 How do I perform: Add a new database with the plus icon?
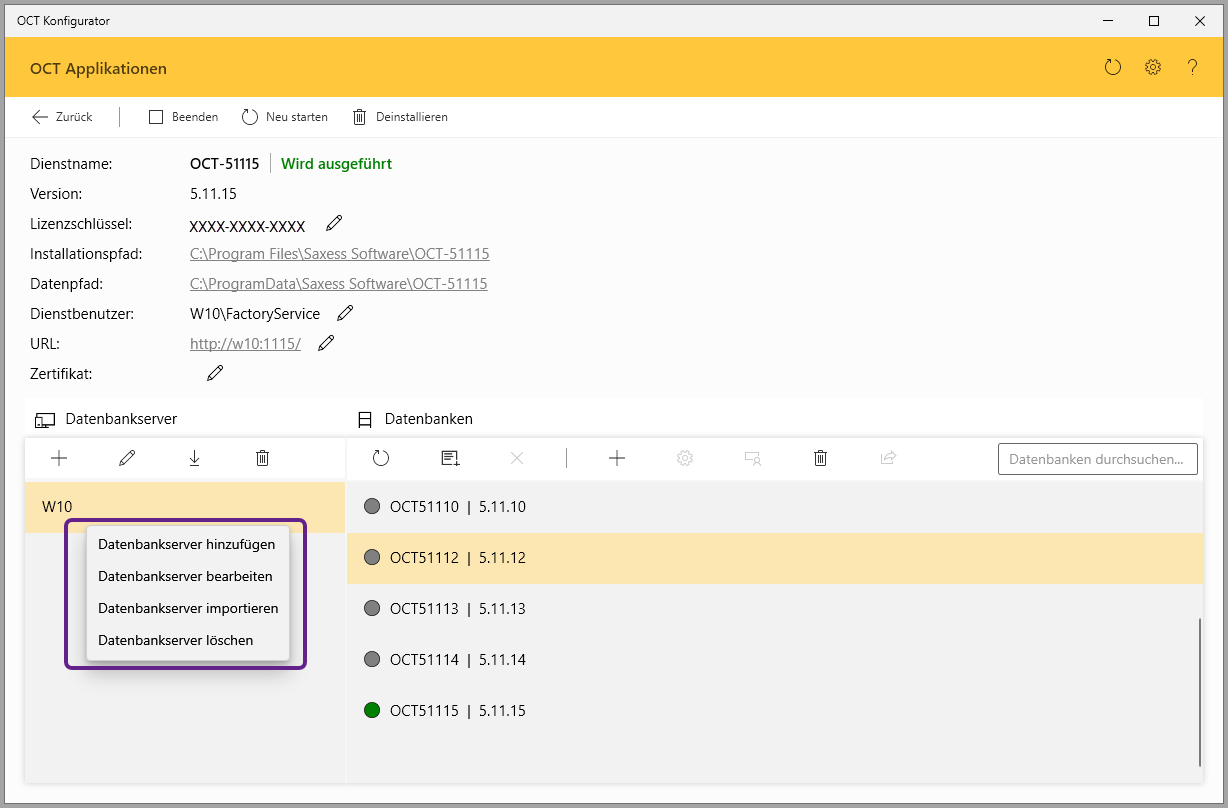pyautogui.click(x=617, y=458)
